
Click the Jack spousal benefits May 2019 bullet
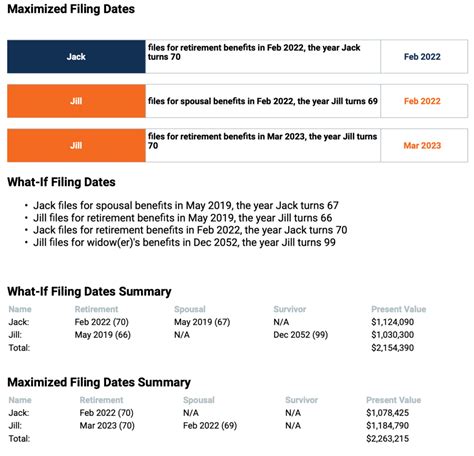pyautogui.click(x=186, y=205)
